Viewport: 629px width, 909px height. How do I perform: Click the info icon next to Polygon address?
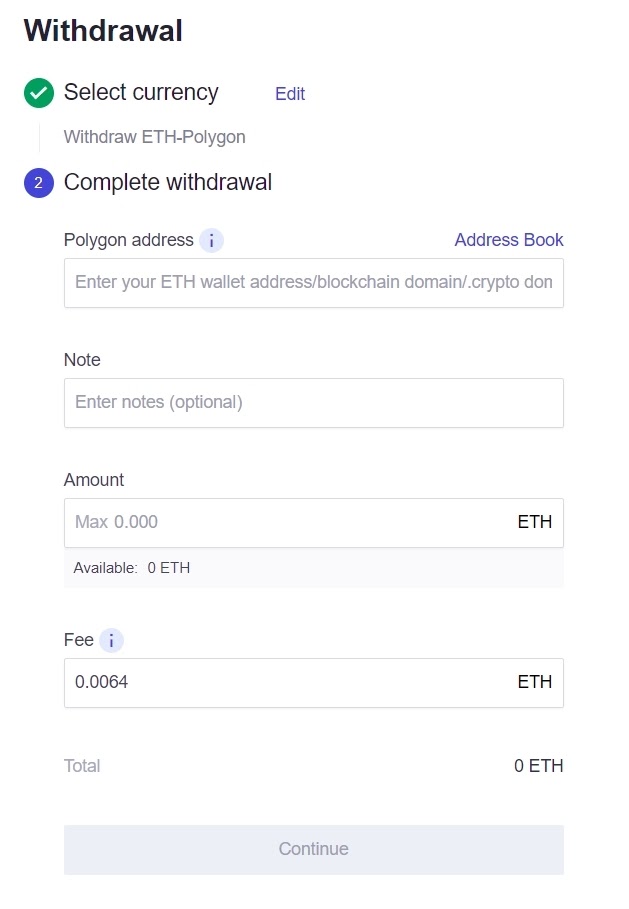click(211, 241)
